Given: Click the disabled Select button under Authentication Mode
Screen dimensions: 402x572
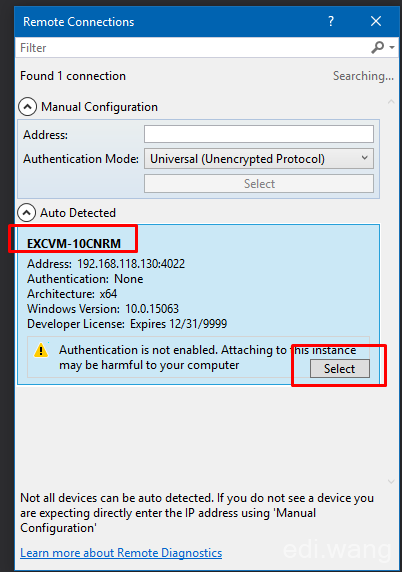Looking at the screenshot, I should 259,183.
